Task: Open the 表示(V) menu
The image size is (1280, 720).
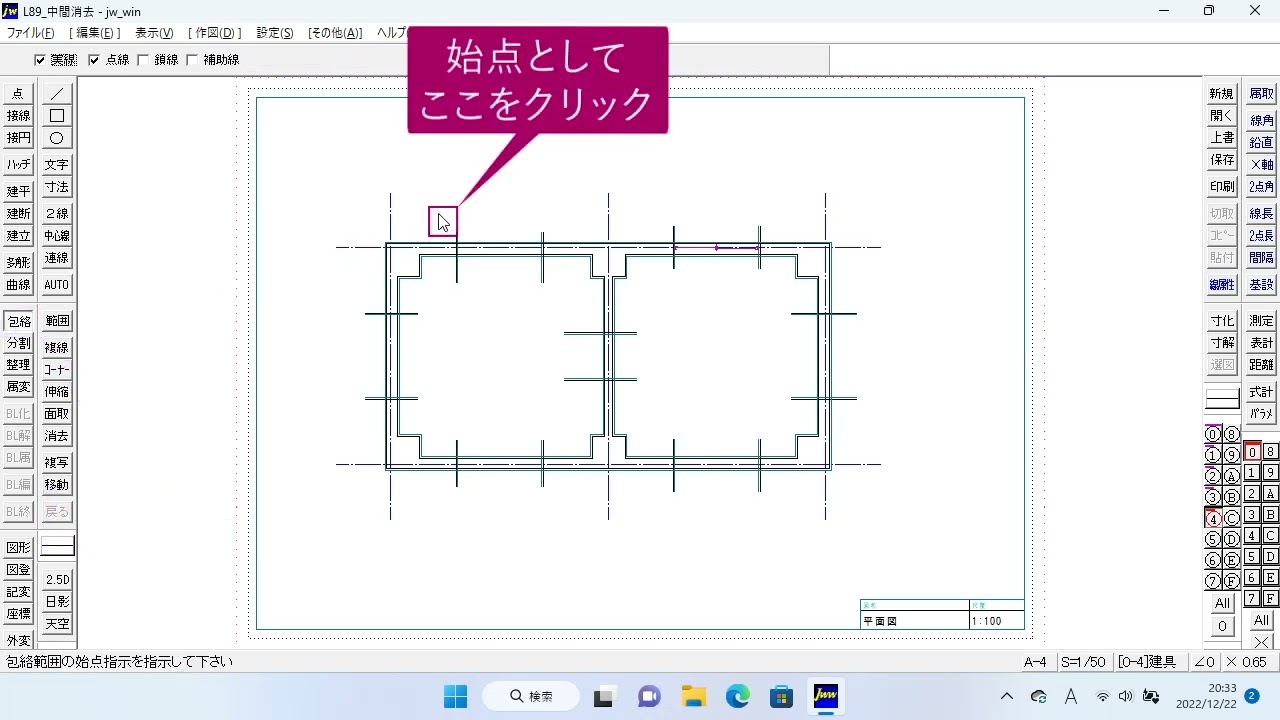Action: (x=154, y=33)
